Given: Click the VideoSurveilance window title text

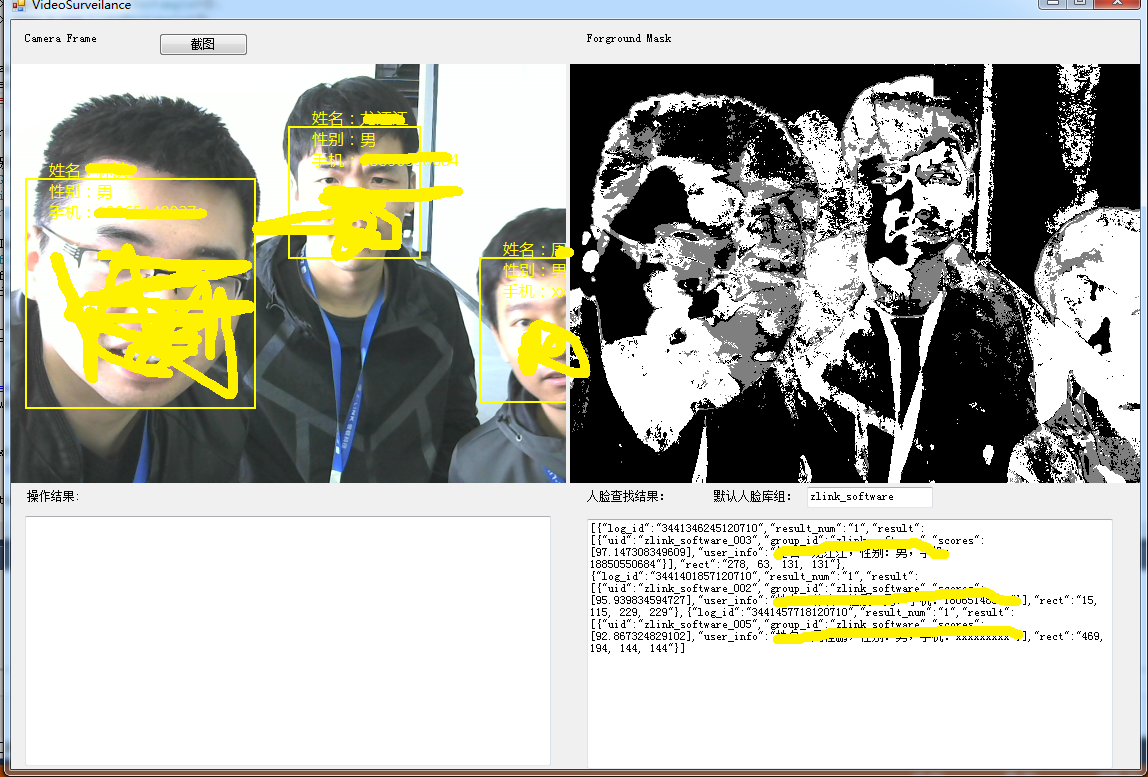Looking at the screenshot, I should tap(81, 5).
